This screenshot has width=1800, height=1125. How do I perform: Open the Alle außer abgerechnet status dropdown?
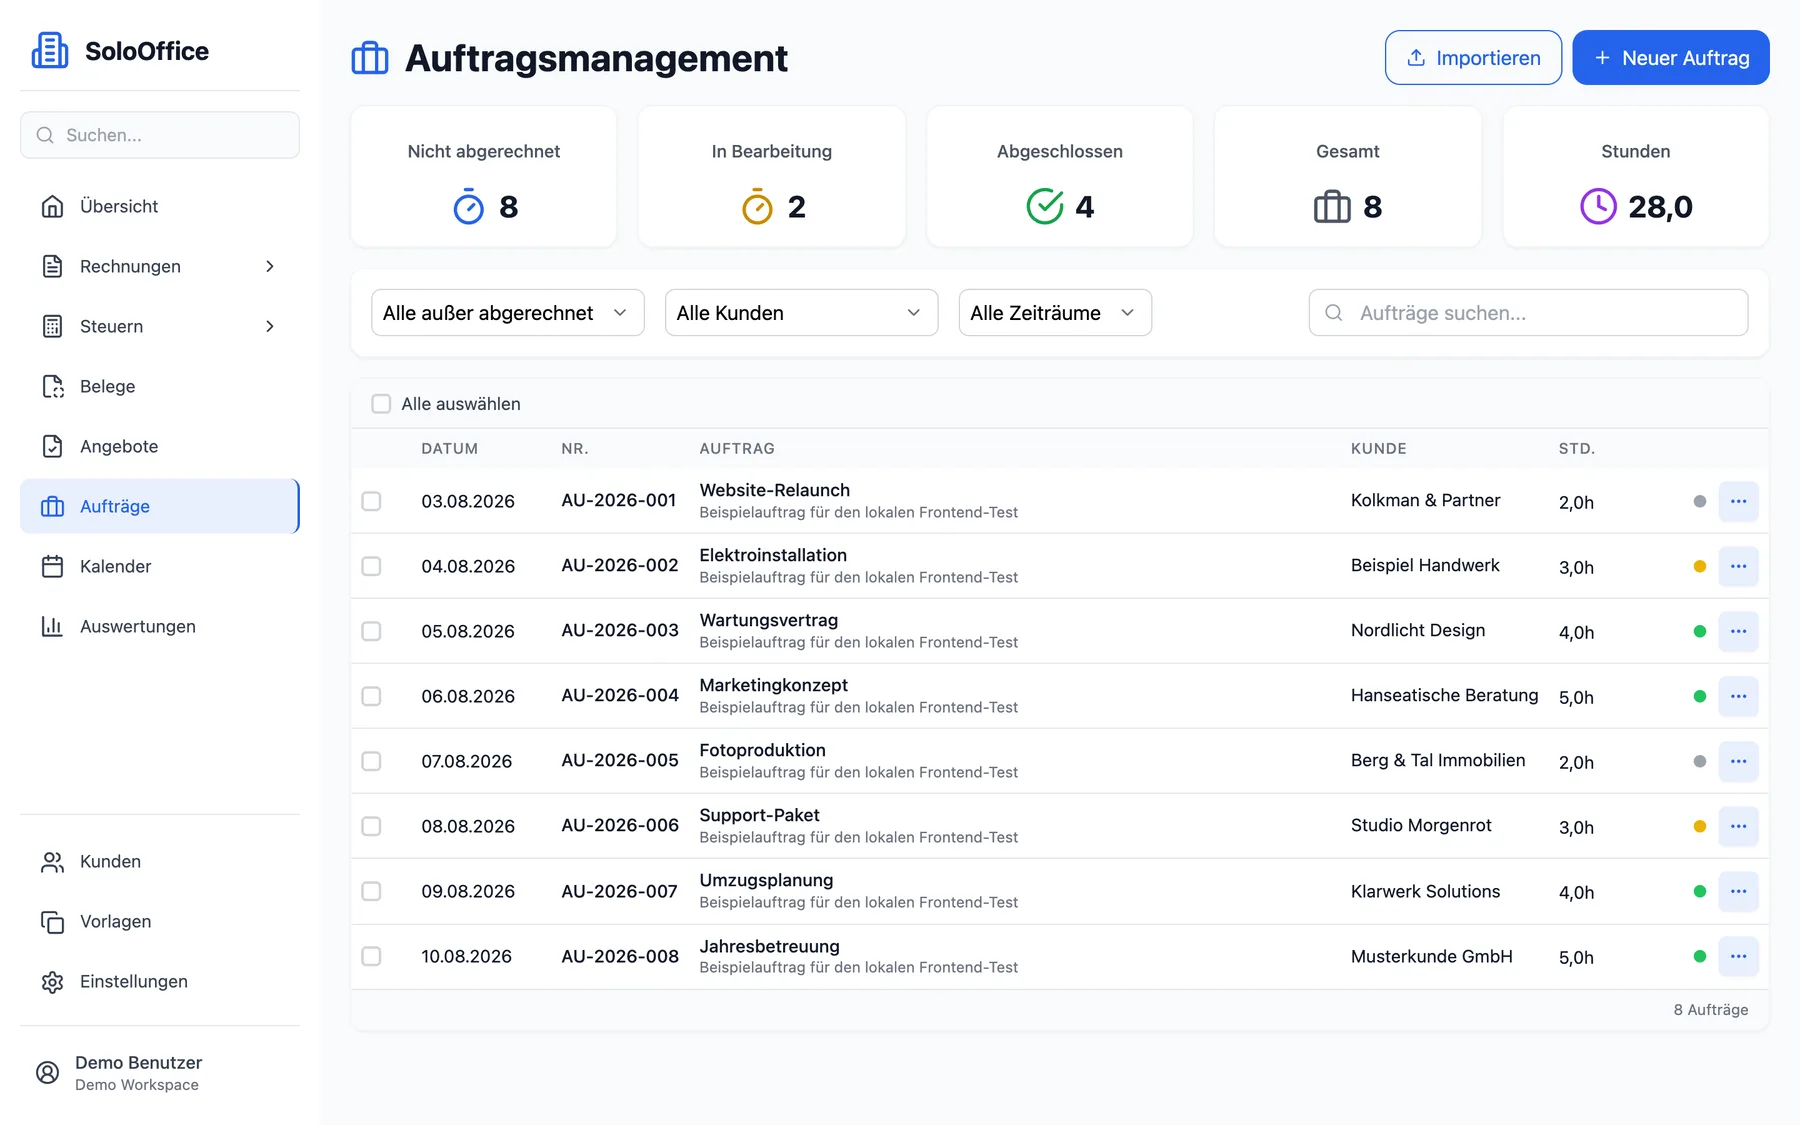[508, 313]
